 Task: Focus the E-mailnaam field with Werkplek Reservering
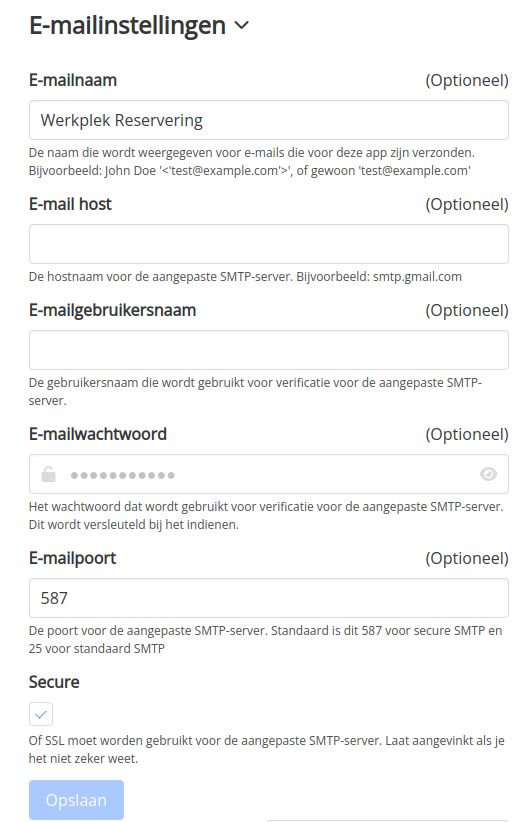tap(268, 120)
